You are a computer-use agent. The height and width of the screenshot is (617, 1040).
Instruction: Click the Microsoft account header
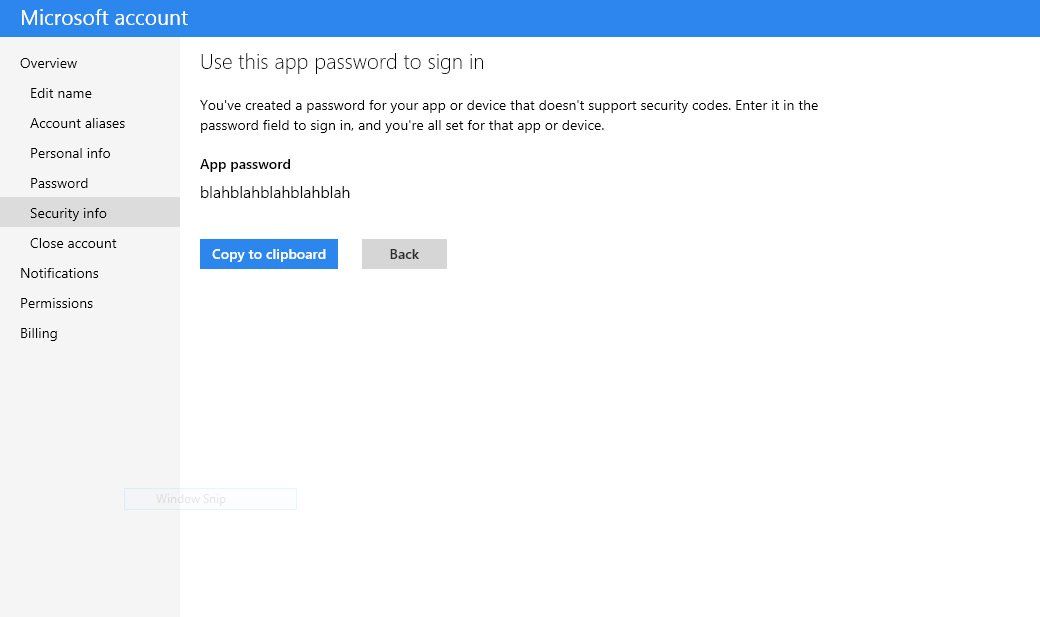[104, 17]
